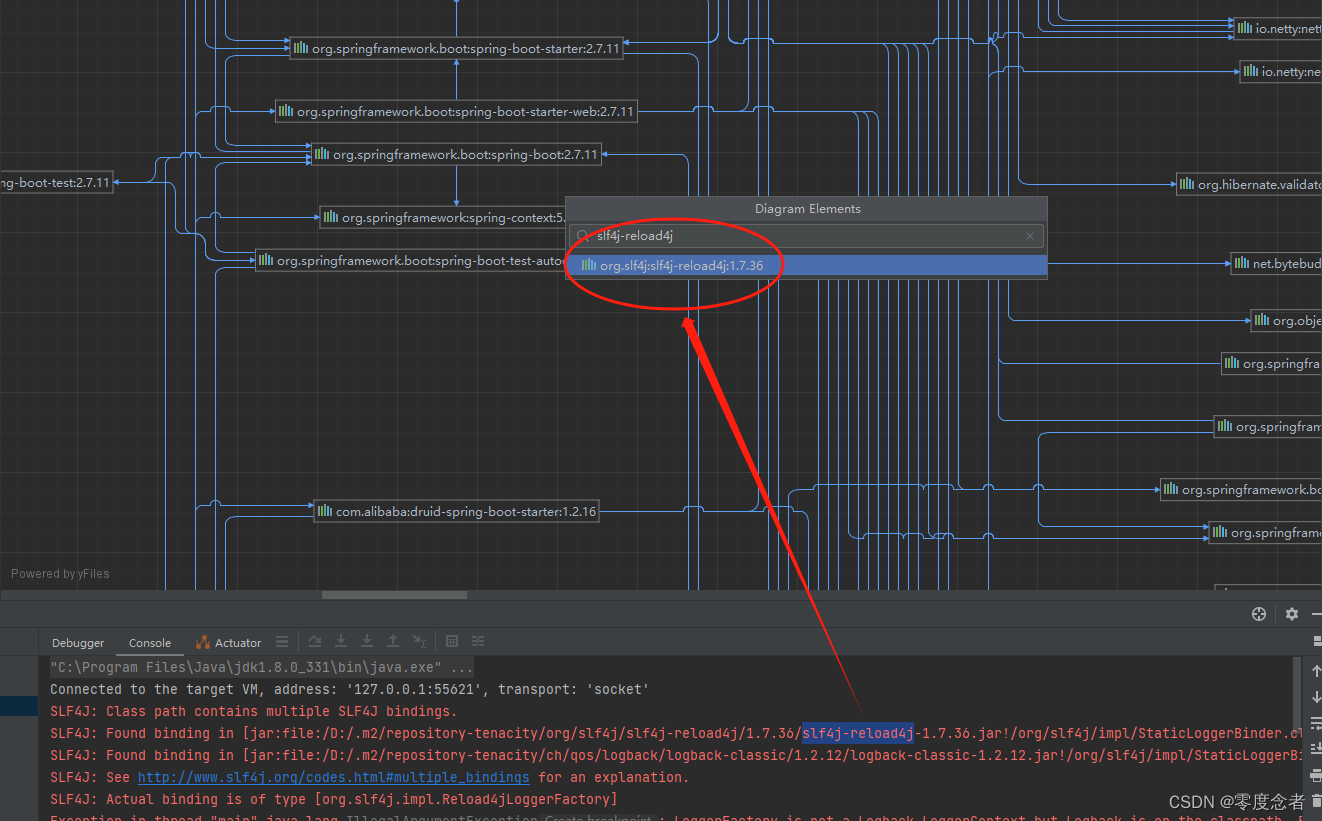The image size is (1322, 821).
Task: Clear console with the trash icon
Action: coord(1316,800)
